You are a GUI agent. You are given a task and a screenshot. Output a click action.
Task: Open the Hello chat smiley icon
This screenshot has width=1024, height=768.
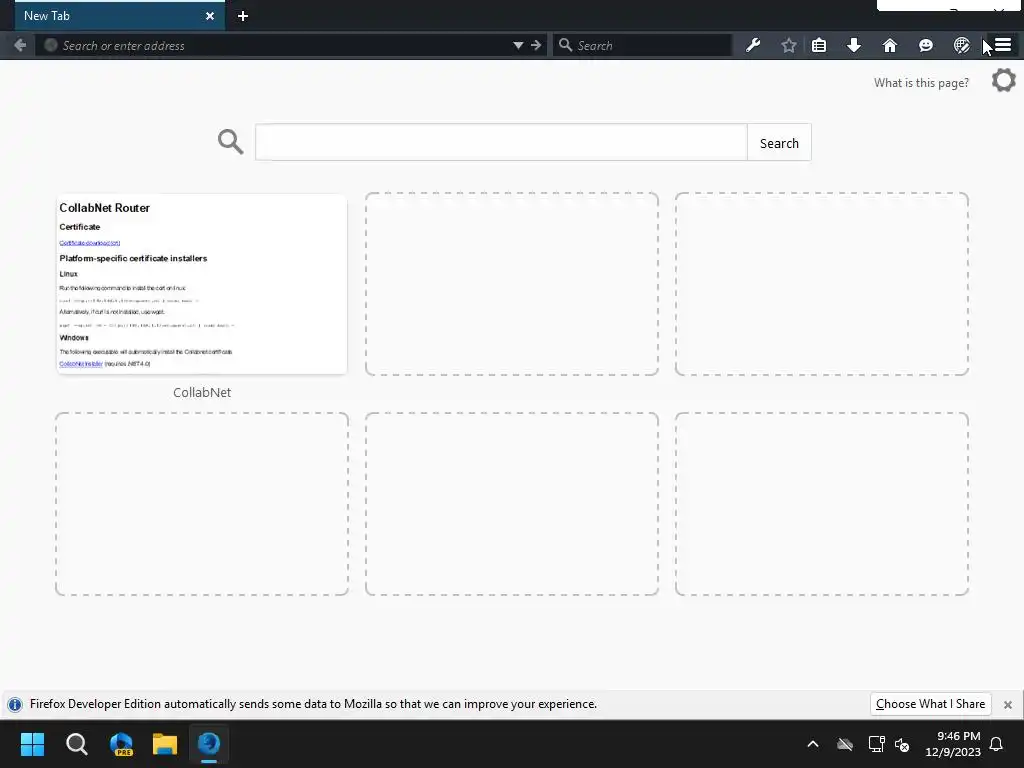click(925, 45)
